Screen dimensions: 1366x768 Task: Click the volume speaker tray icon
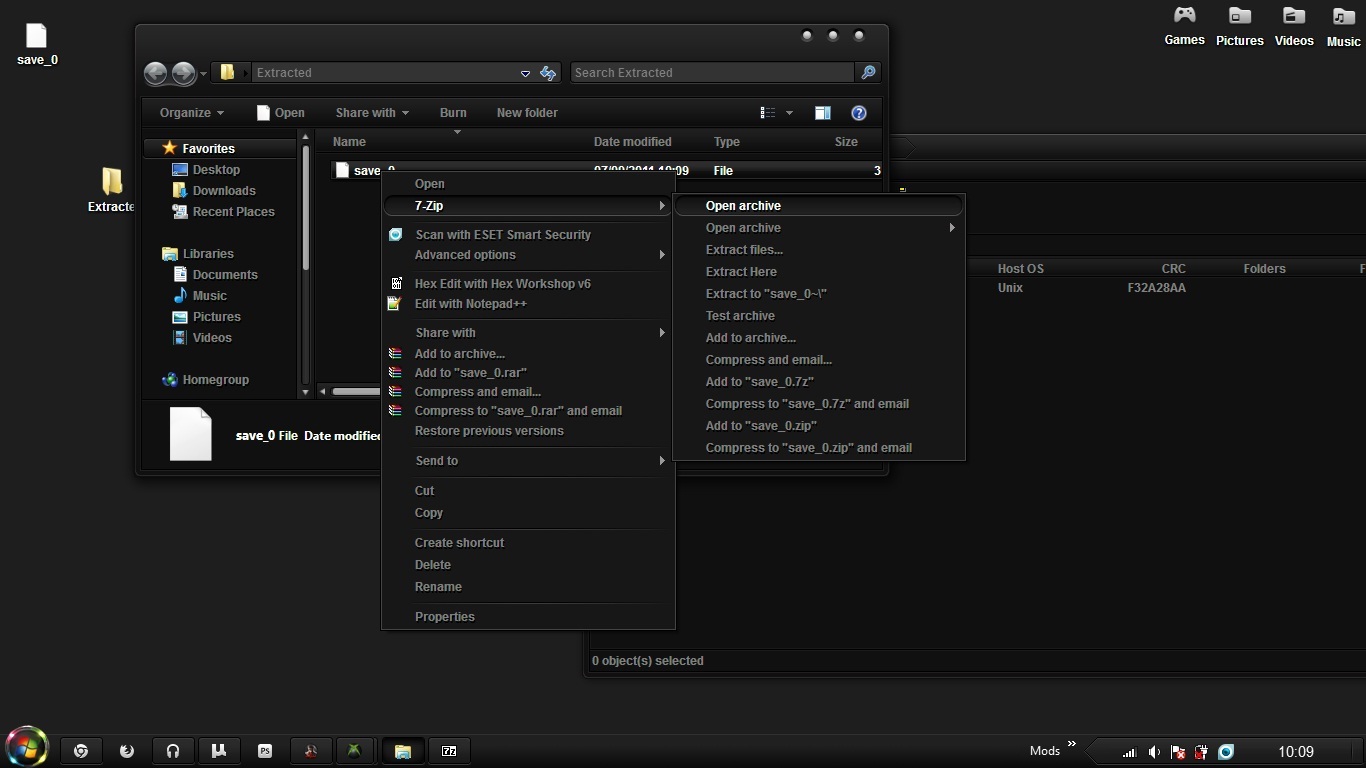click(1154, 752)
